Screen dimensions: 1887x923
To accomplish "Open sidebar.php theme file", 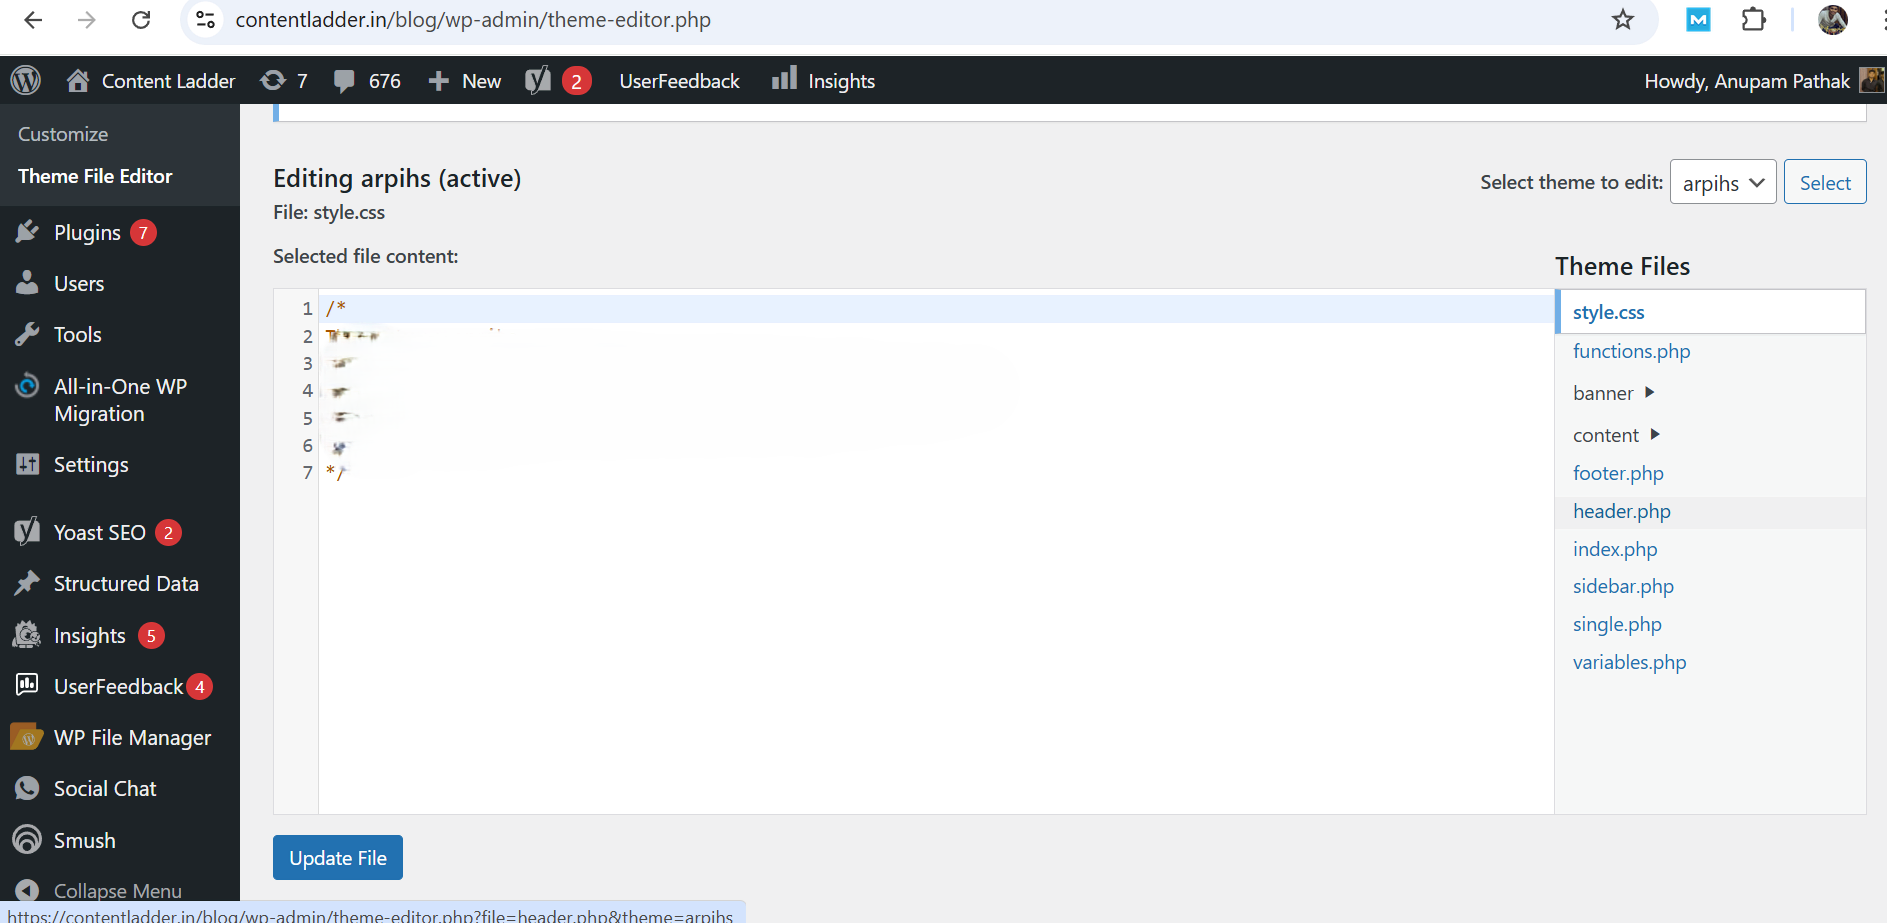I will tap(1623, 586).
